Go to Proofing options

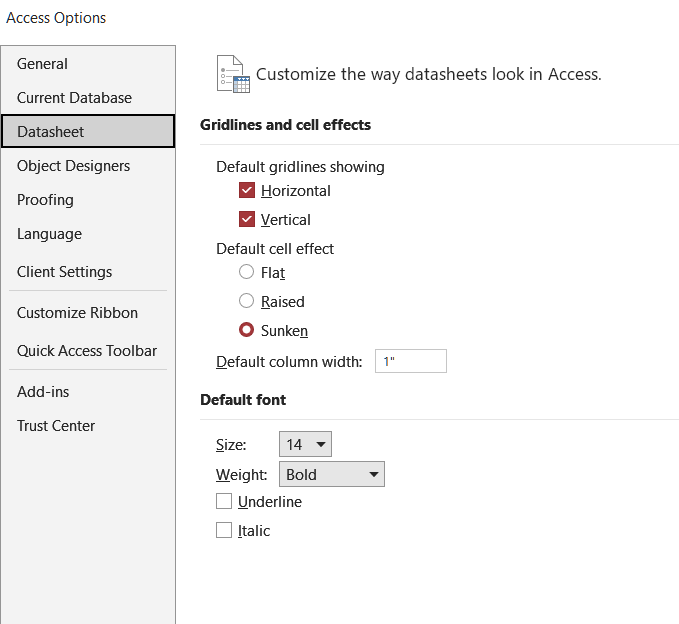click(x=88, y=200)
